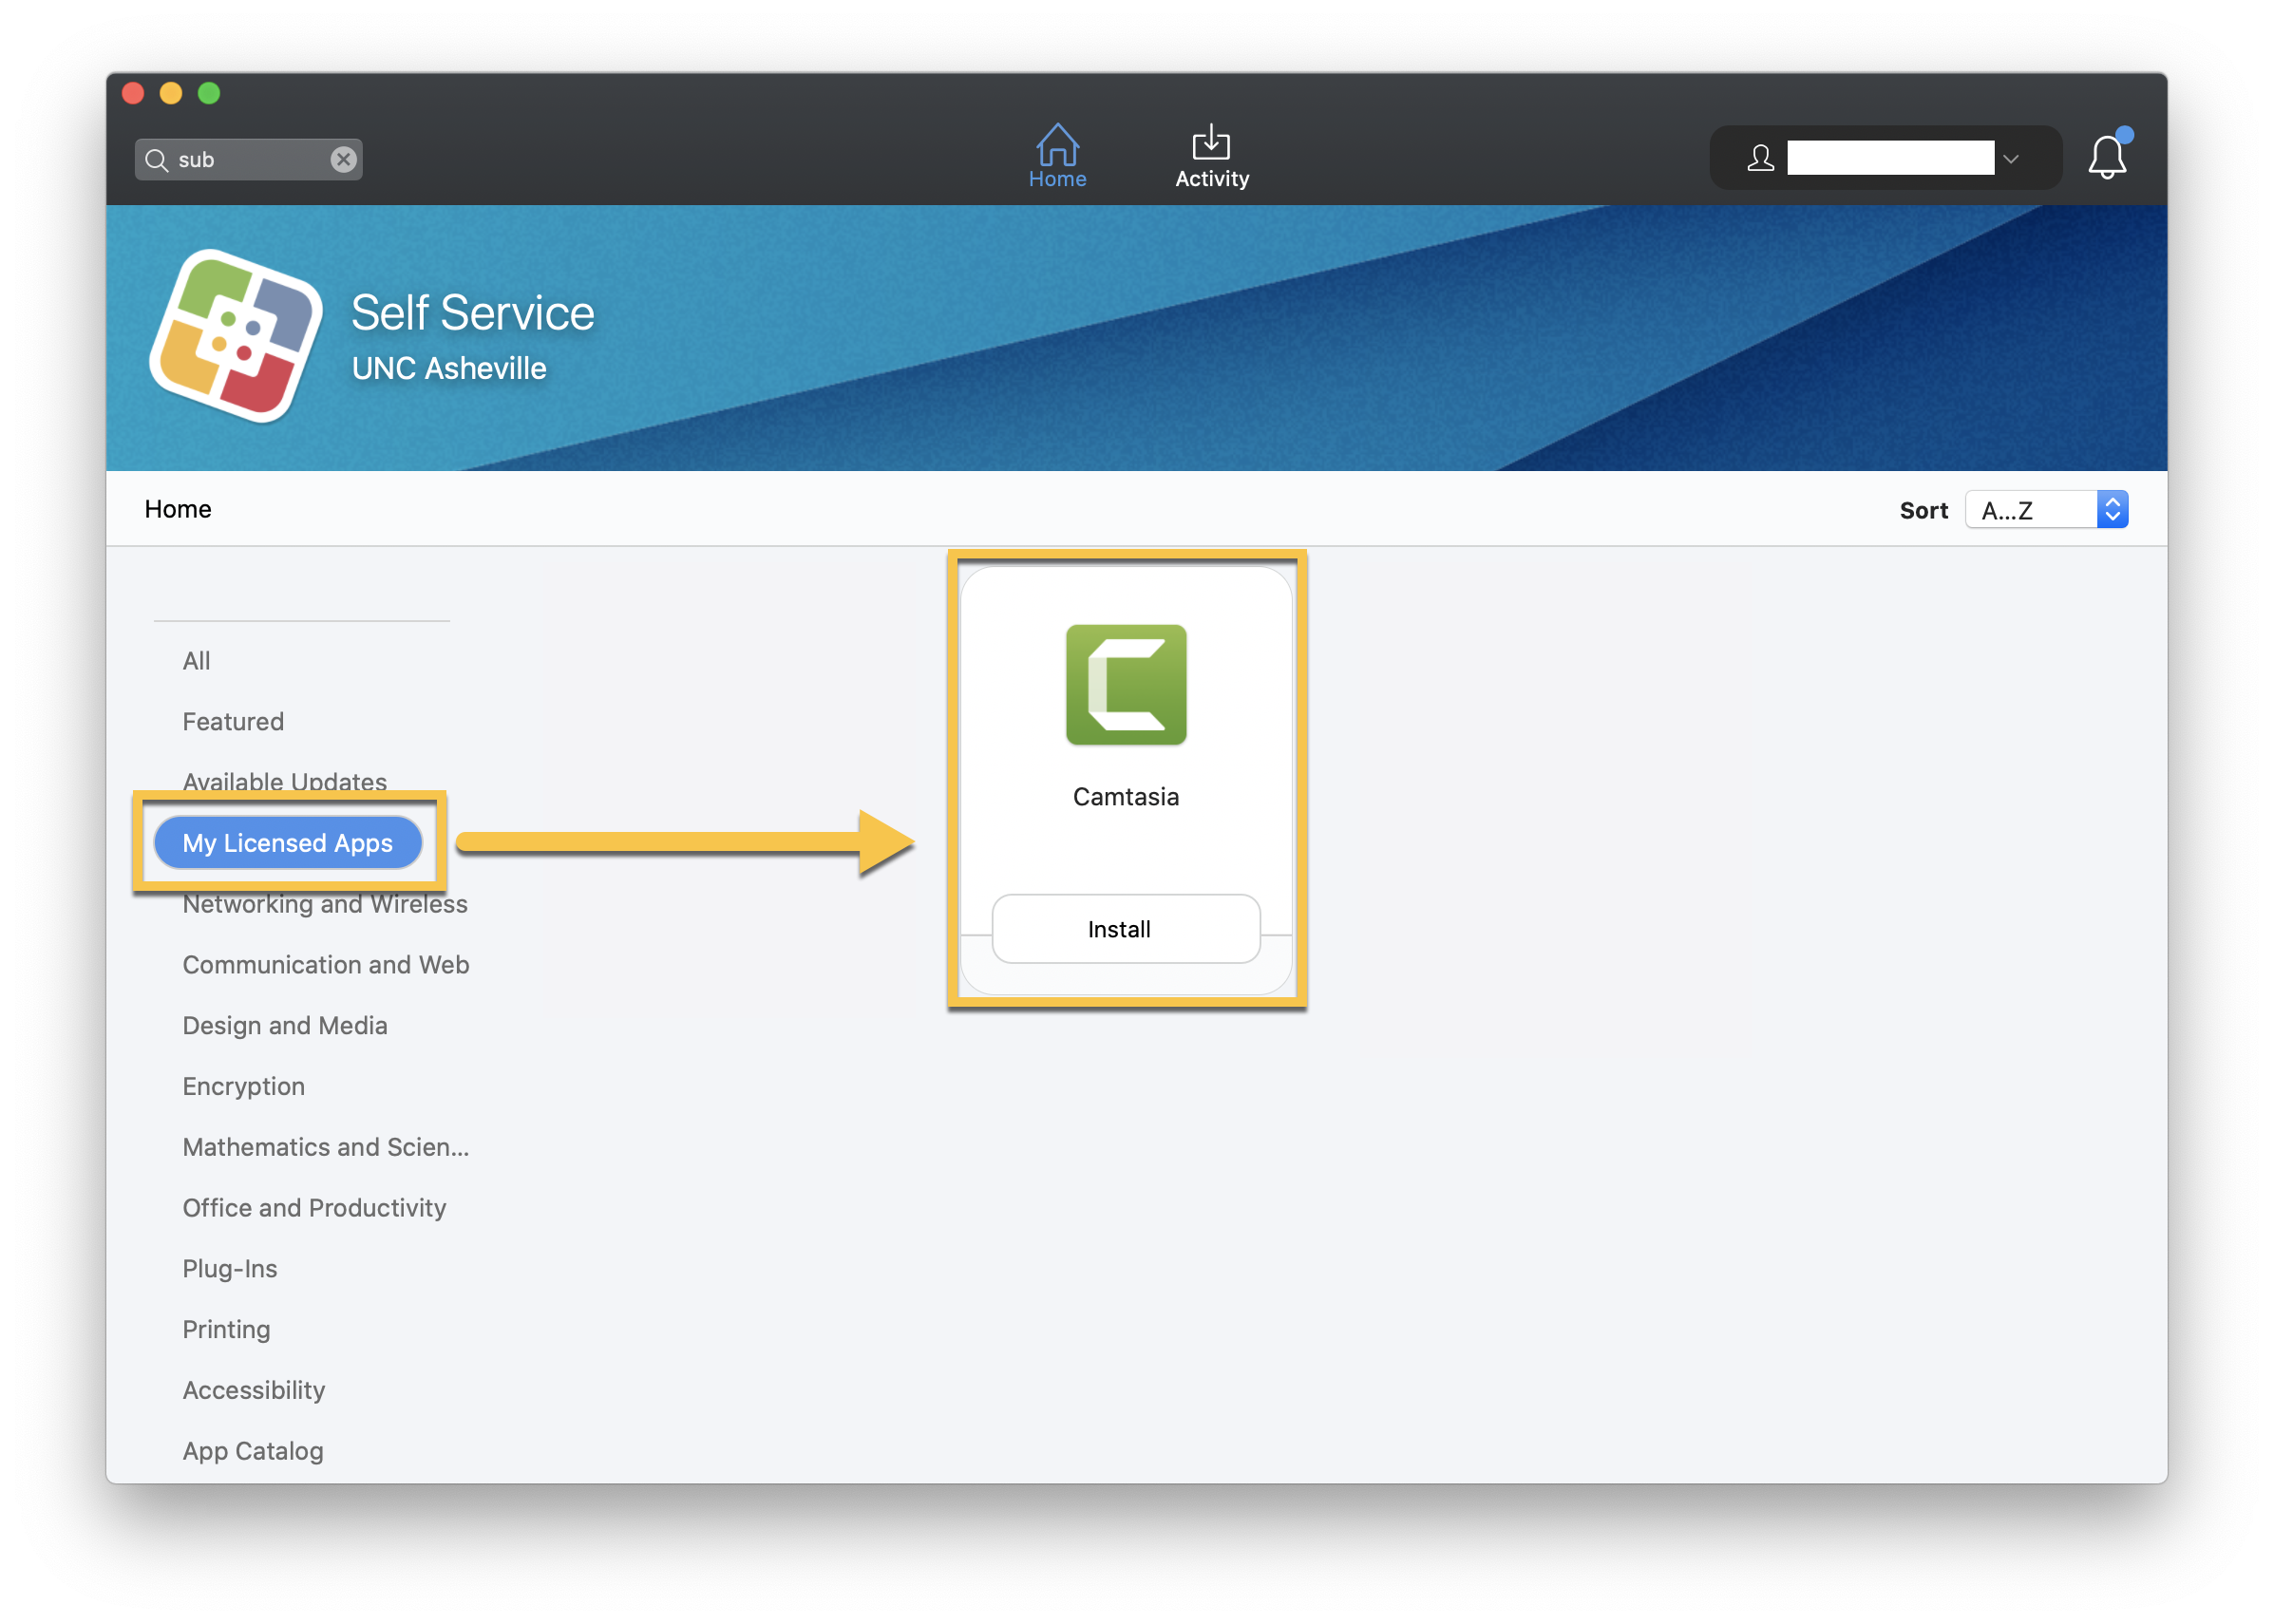Click the magnifying glass search icon
2274x1624 pixels.
click(x=157, y=160)
